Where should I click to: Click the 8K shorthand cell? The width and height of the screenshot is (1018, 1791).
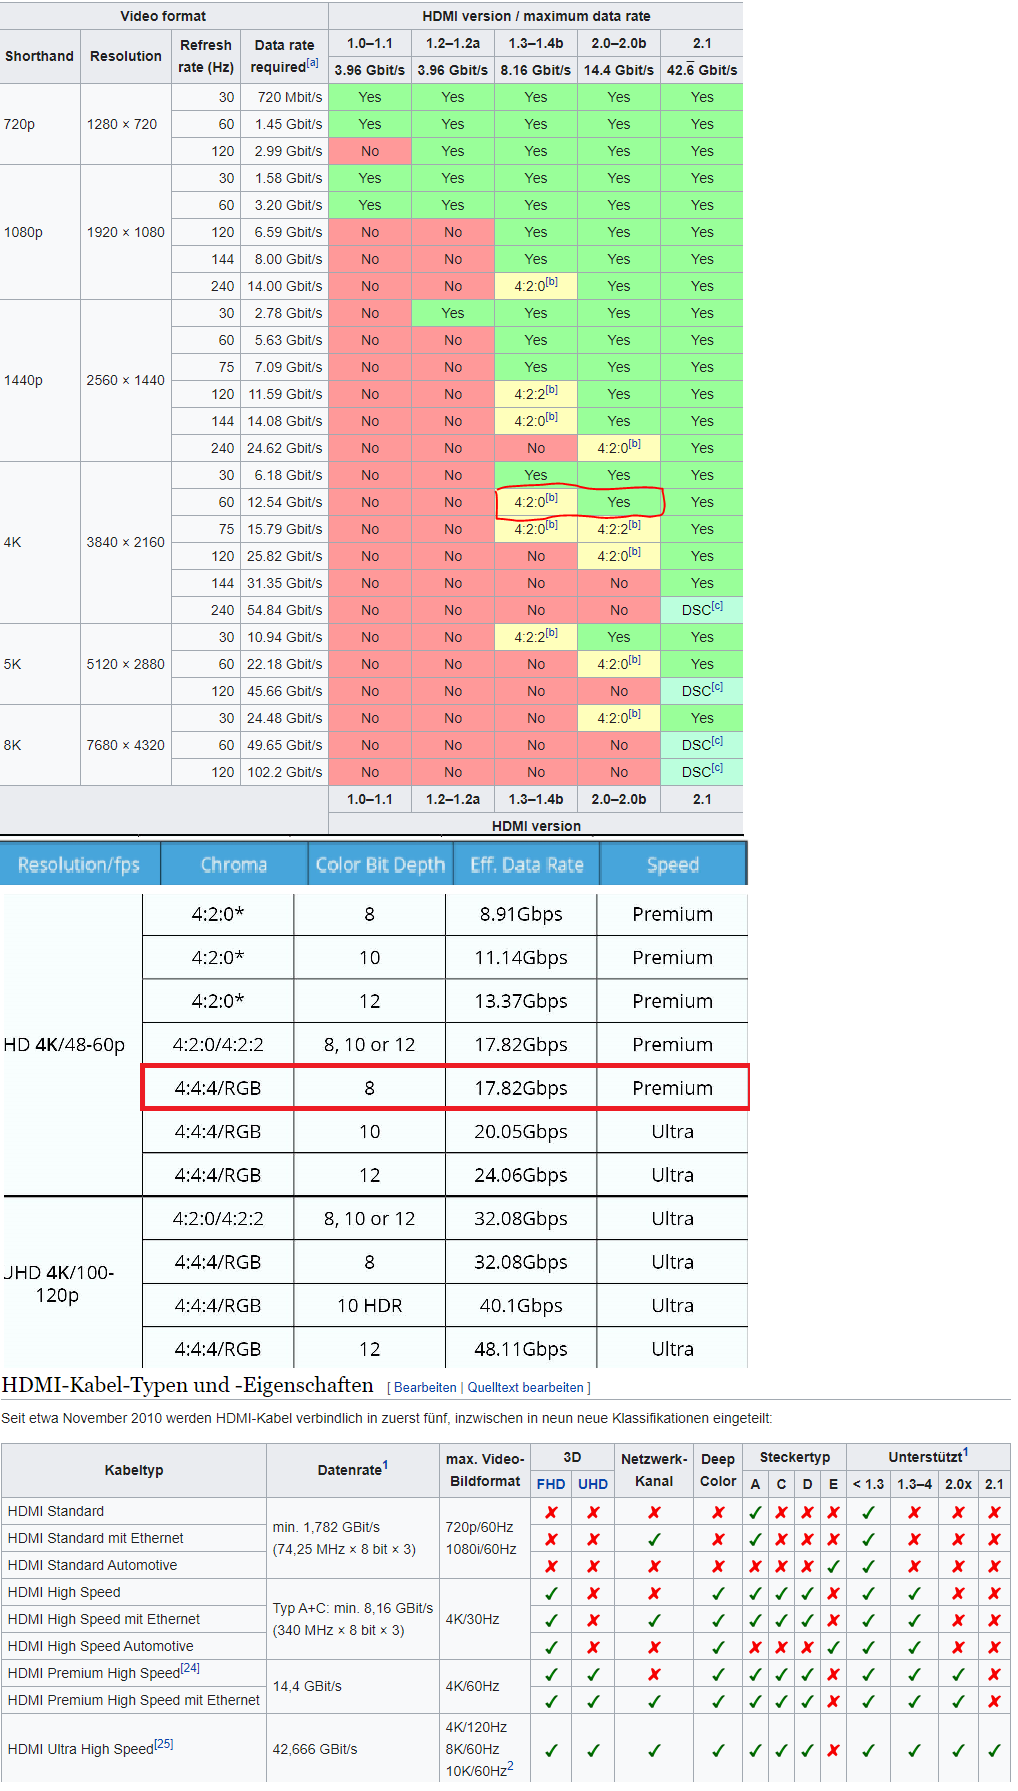40,745
